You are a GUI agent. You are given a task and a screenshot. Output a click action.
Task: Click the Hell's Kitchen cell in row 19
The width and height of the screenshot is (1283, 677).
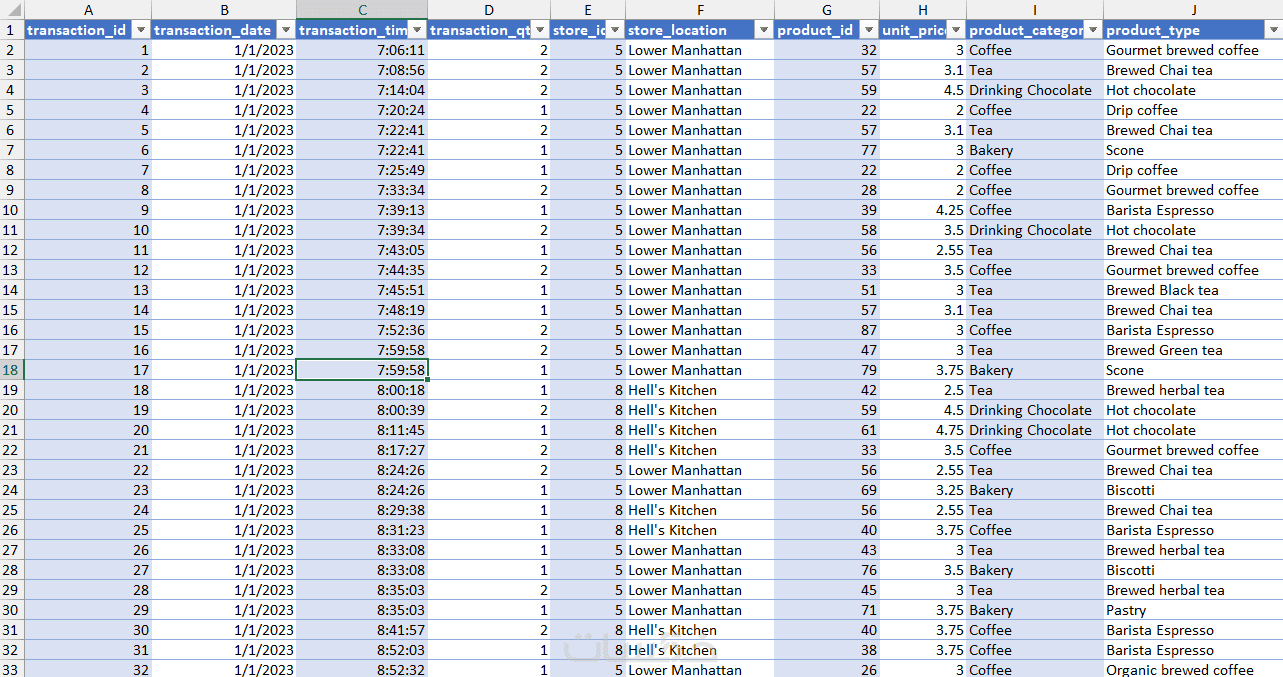(700, 390)
